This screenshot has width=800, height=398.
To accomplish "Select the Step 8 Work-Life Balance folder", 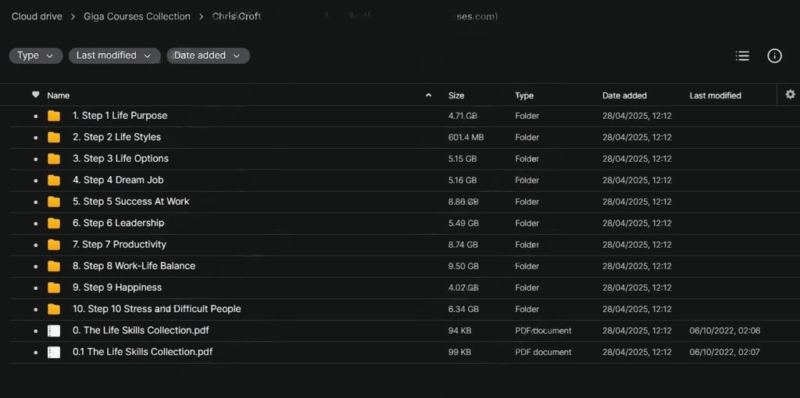I will coord(400,266).
